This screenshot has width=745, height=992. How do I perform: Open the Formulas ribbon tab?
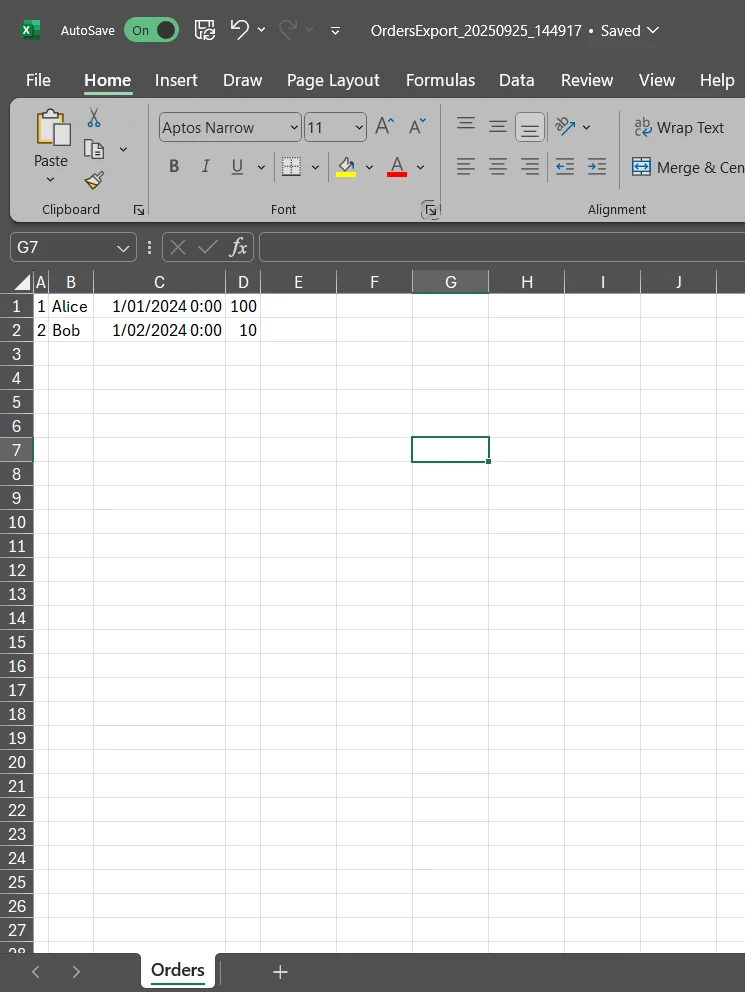[440, 80]
